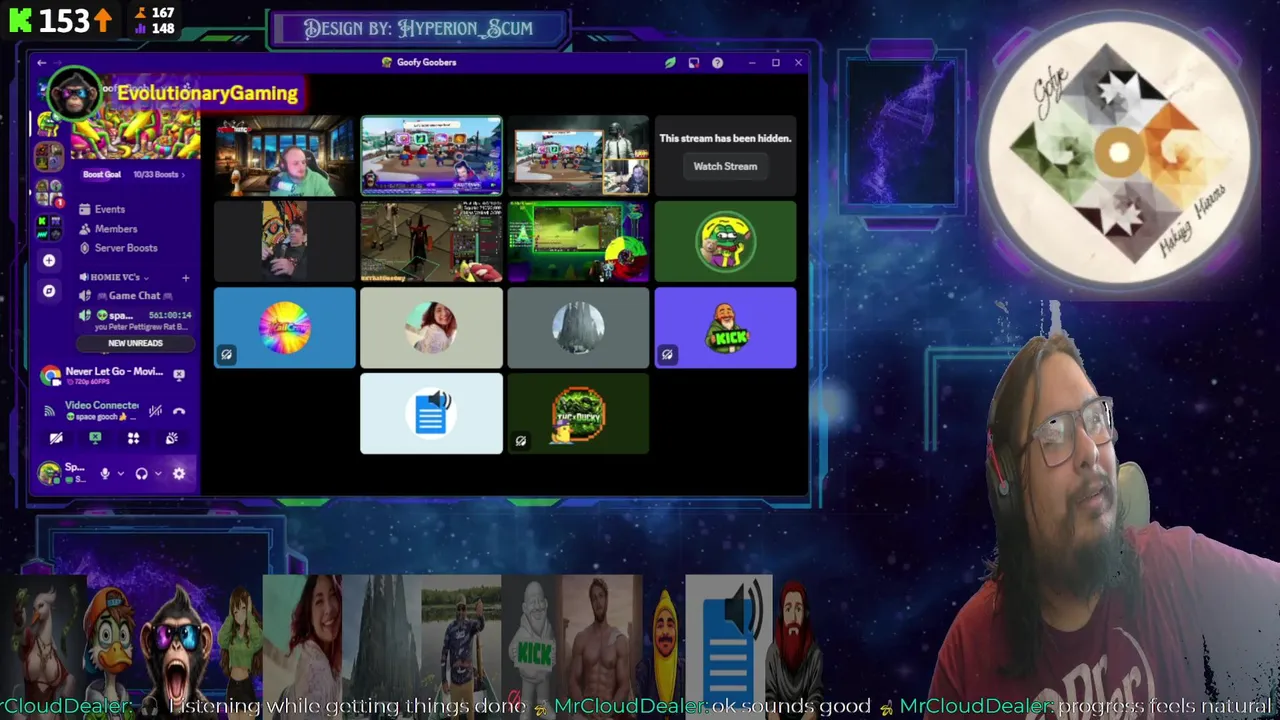Select the person holding mask webcam tile
1280x720 pixels.
coord(284,241)
